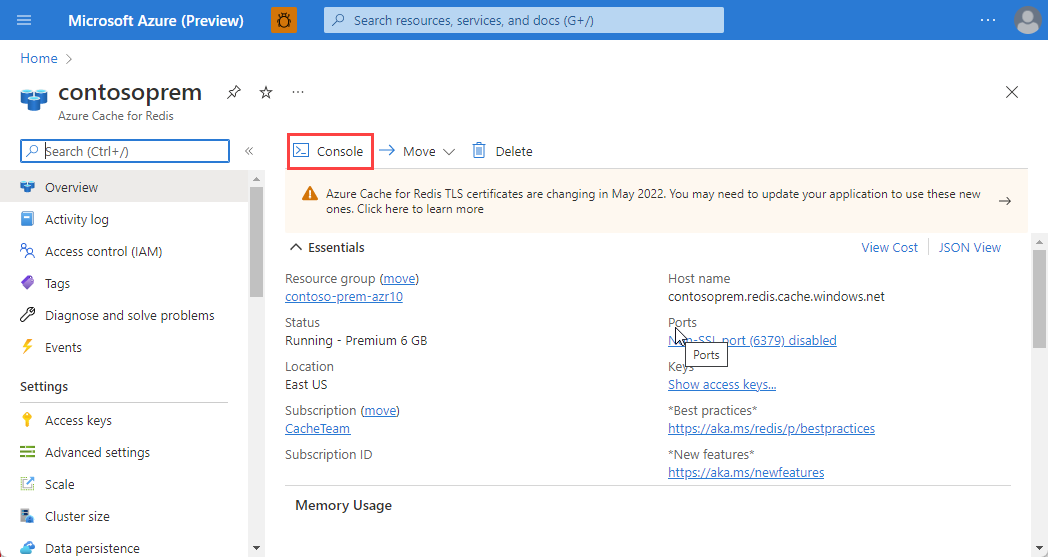Open the Console toolbar button

330,151
